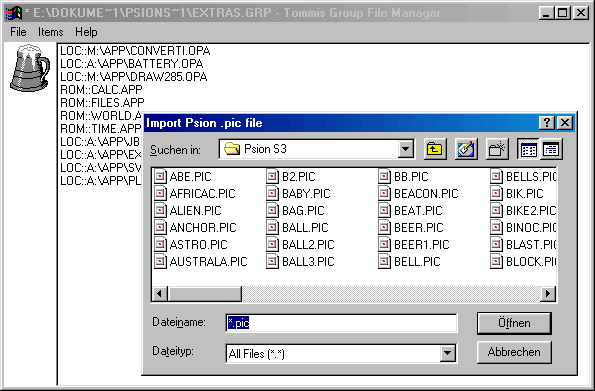Select ROM::FILES.APP in main list

102,102
